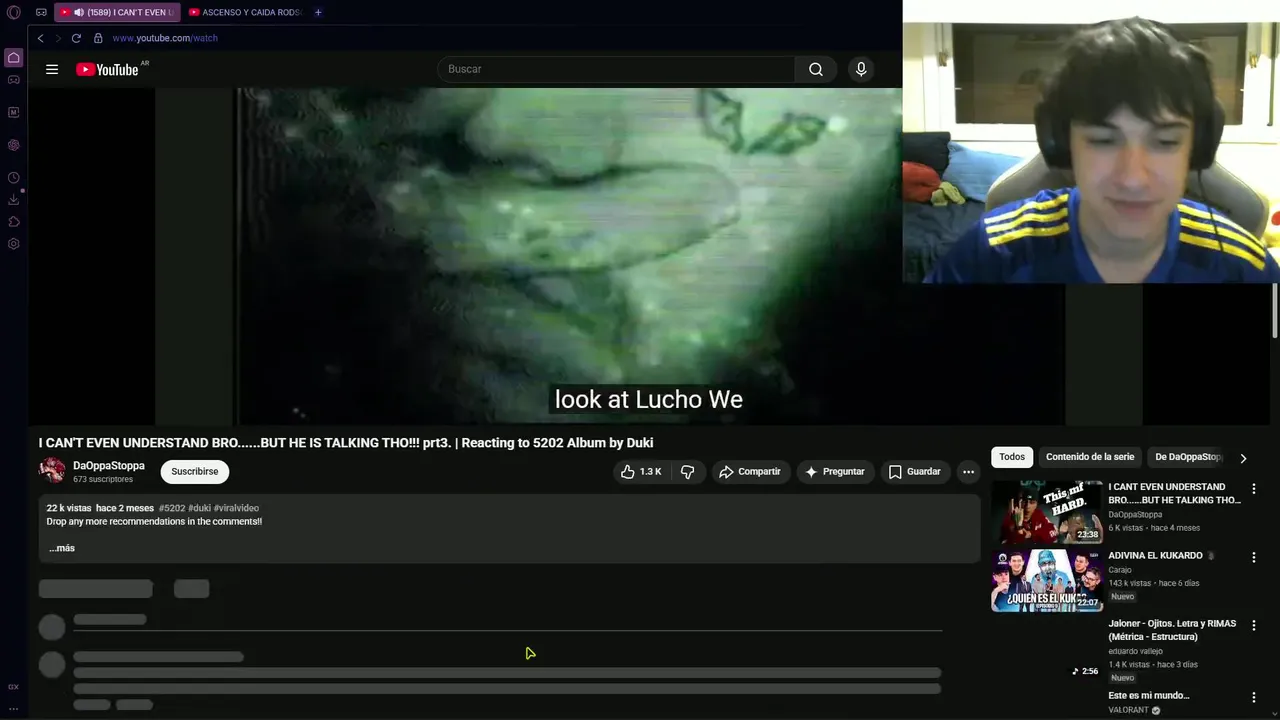Open options for ADIVINA EL KUKARDO video
Viewport: 1280px width, 720px height.
[x=1253, y=557]
